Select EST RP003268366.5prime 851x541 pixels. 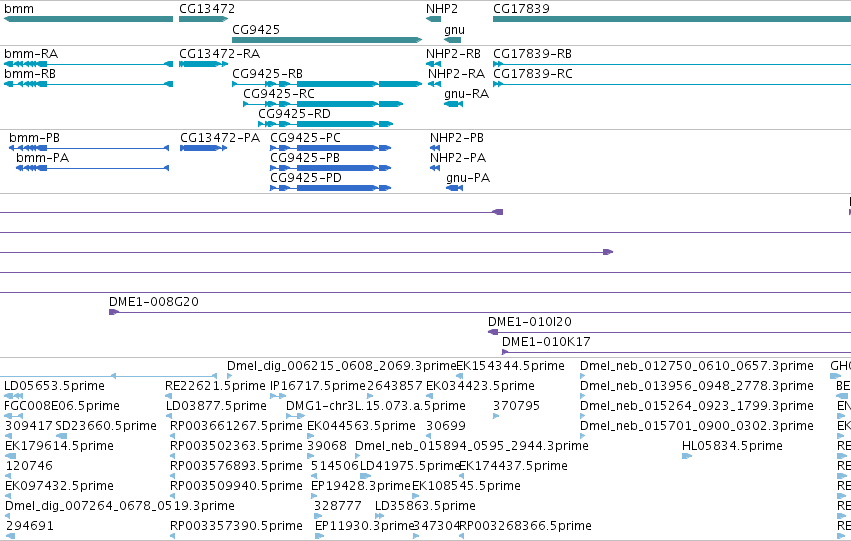[x=461, y=536]
